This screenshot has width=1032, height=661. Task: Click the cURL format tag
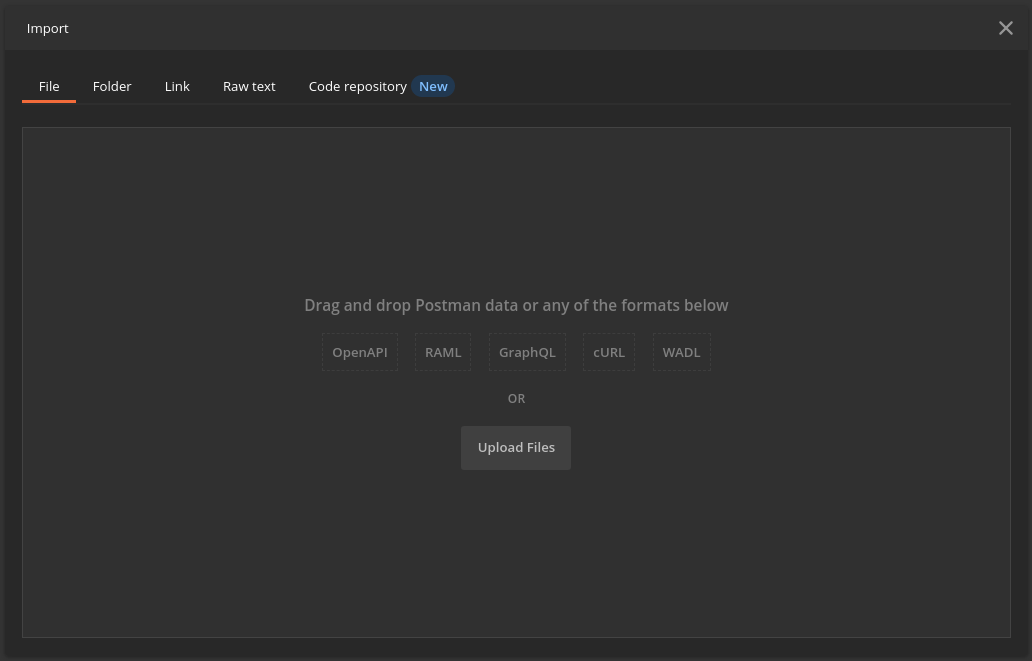tap(609, 352)
